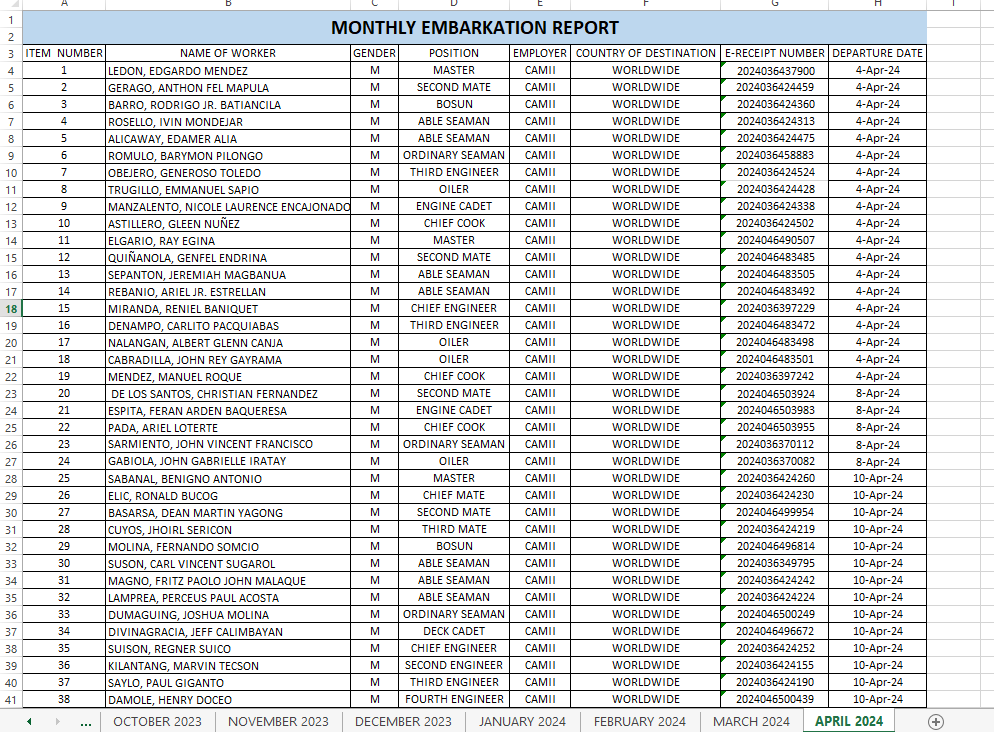The width and height of the screenshot is (994, 732).
Task: Select the POSITION header cell
Action: [454, 53]
